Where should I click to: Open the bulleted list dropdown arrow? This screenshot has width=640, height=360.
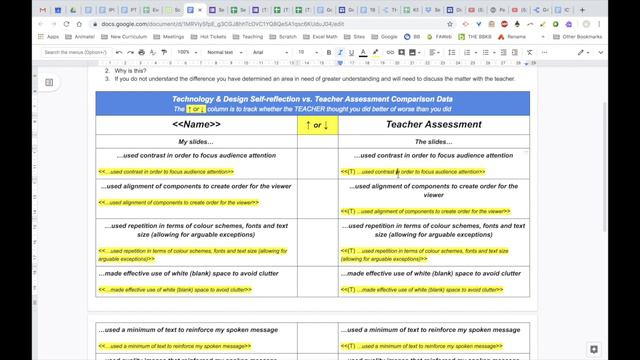[494, 53]
